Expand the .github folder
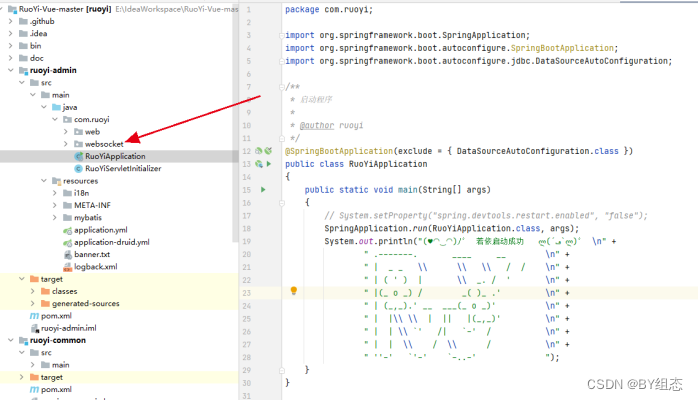698x400 pixels. (9, 20)
